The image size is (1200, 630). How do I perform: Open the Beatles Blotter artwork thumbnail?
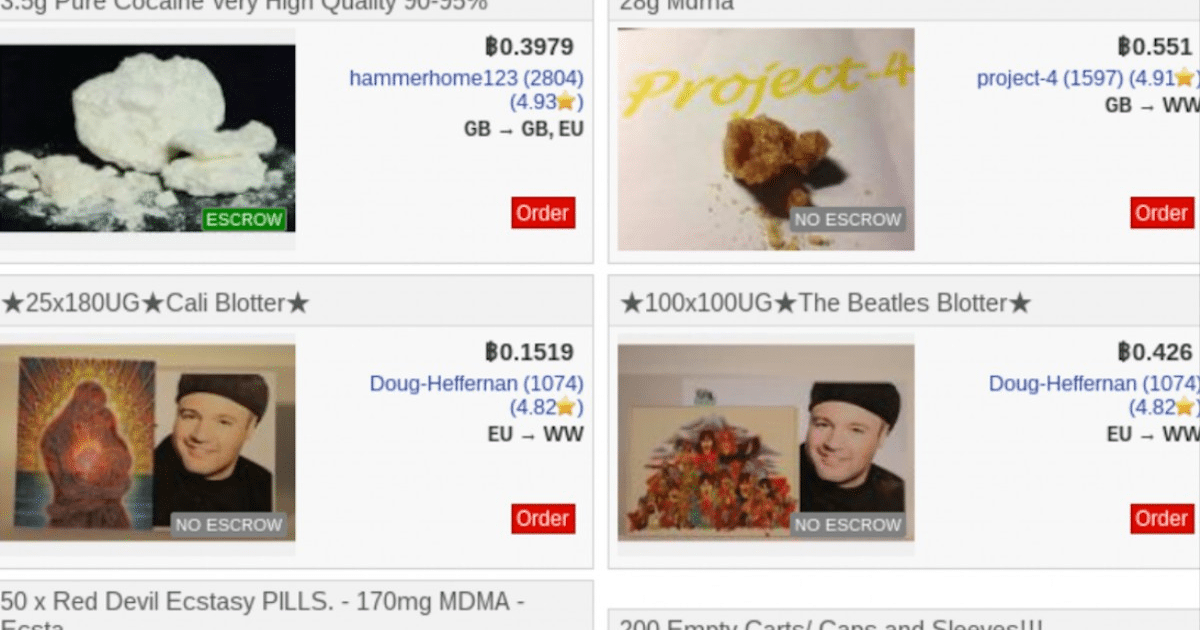point(766,442)
